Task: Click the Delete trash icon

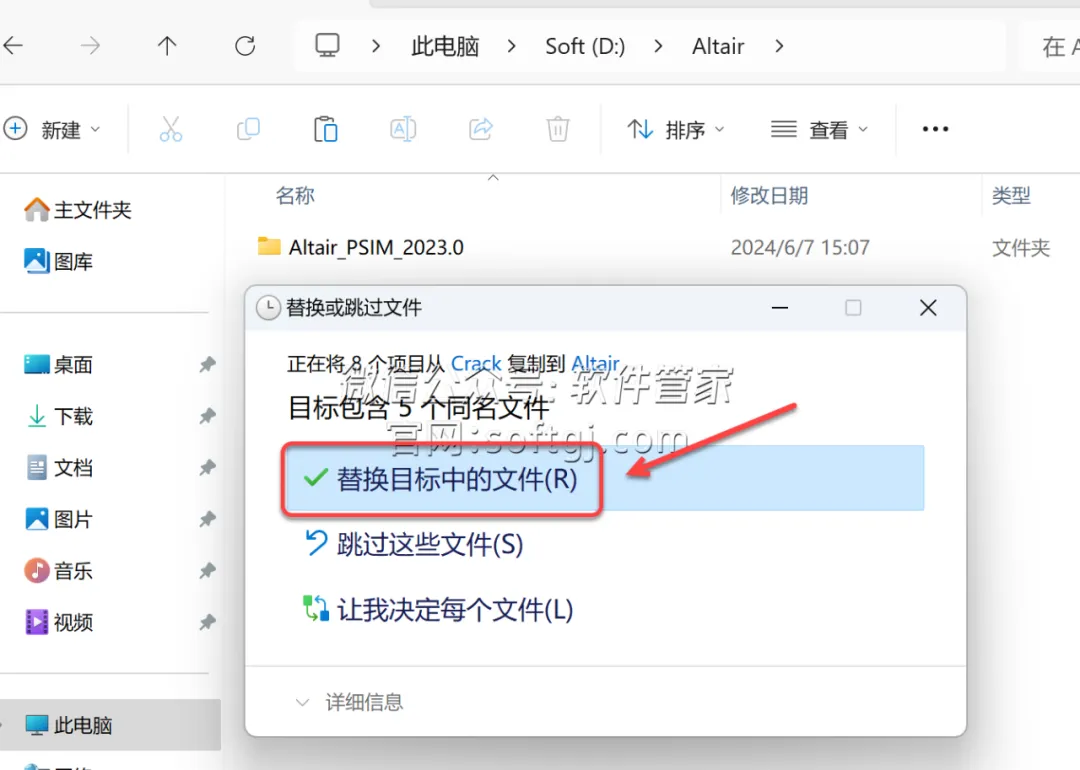Action: click(x=558, y=129)
